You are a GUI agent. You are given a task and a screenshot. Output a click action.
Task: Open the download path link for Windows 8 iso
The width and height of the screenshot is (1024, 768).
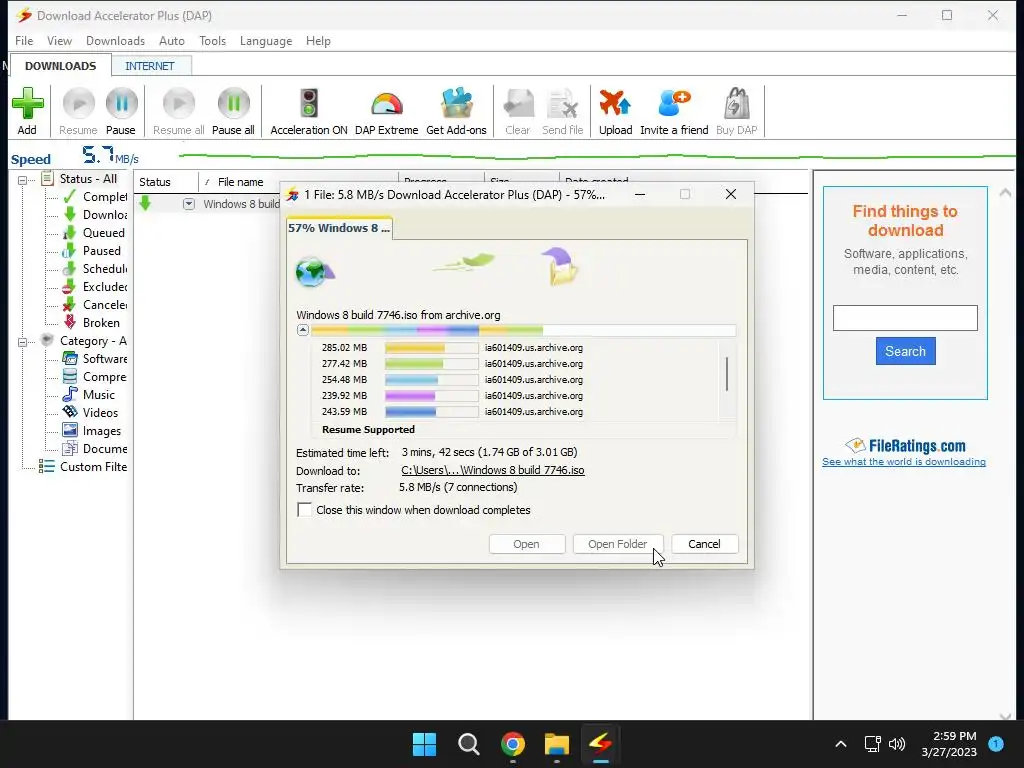[x=492, y=470]
